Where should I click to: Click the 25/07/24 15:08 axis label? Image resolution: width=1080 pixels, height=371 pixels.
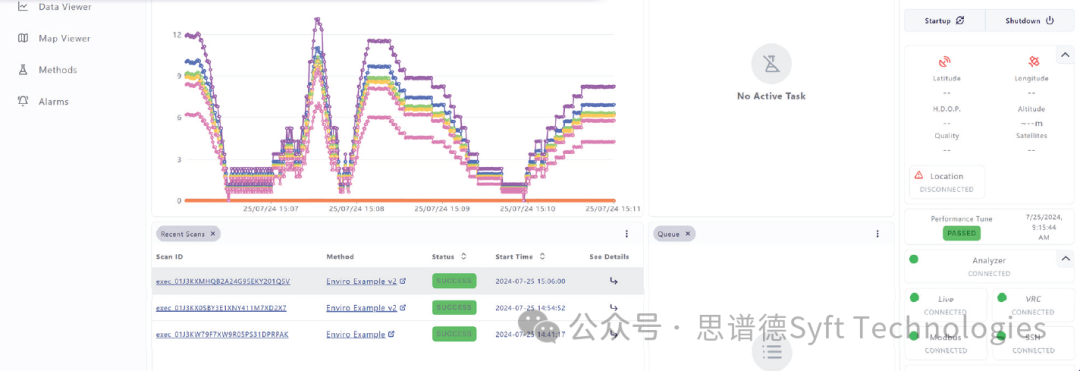click(357, 208)
